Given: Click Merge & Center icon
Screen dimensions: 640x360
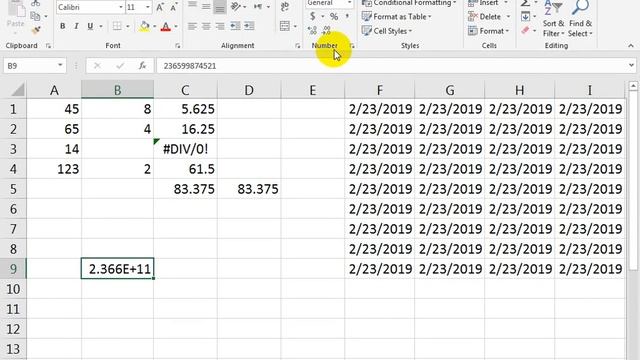Looking at the screenshot, I should (285, 26).
